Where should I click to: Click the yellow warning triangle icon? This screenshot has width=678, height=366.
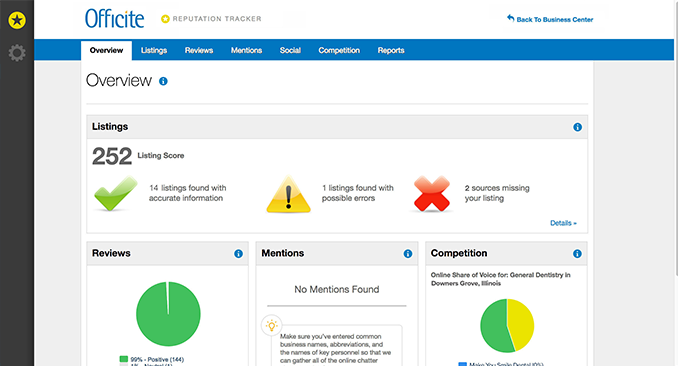pos(288,195)
